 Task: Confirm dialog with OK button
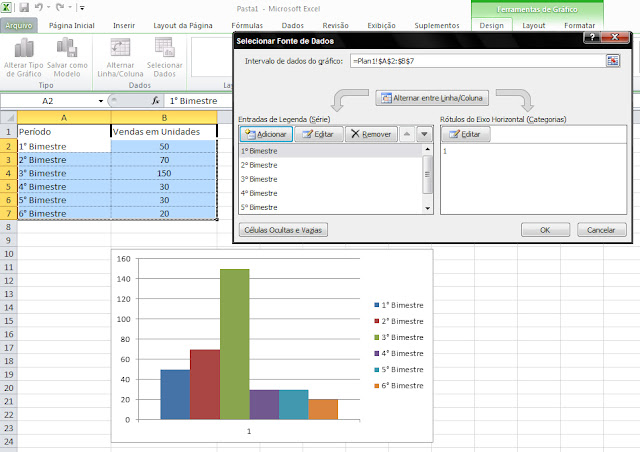pyautogui.click(x=545, y=230)
